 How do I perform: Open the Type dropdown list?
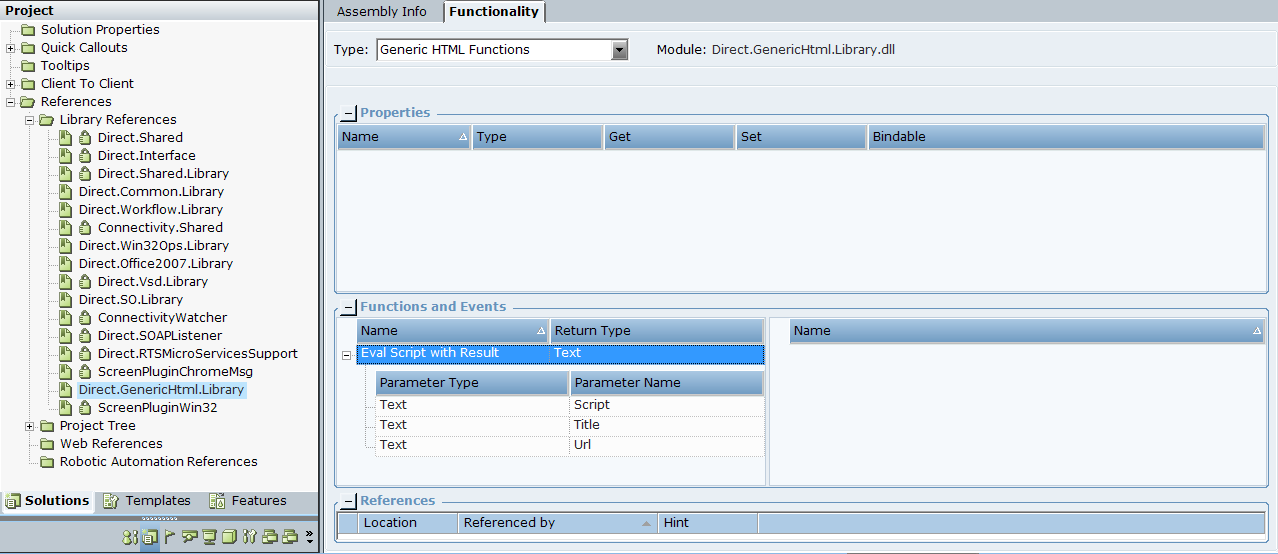[x=619, y=50]
